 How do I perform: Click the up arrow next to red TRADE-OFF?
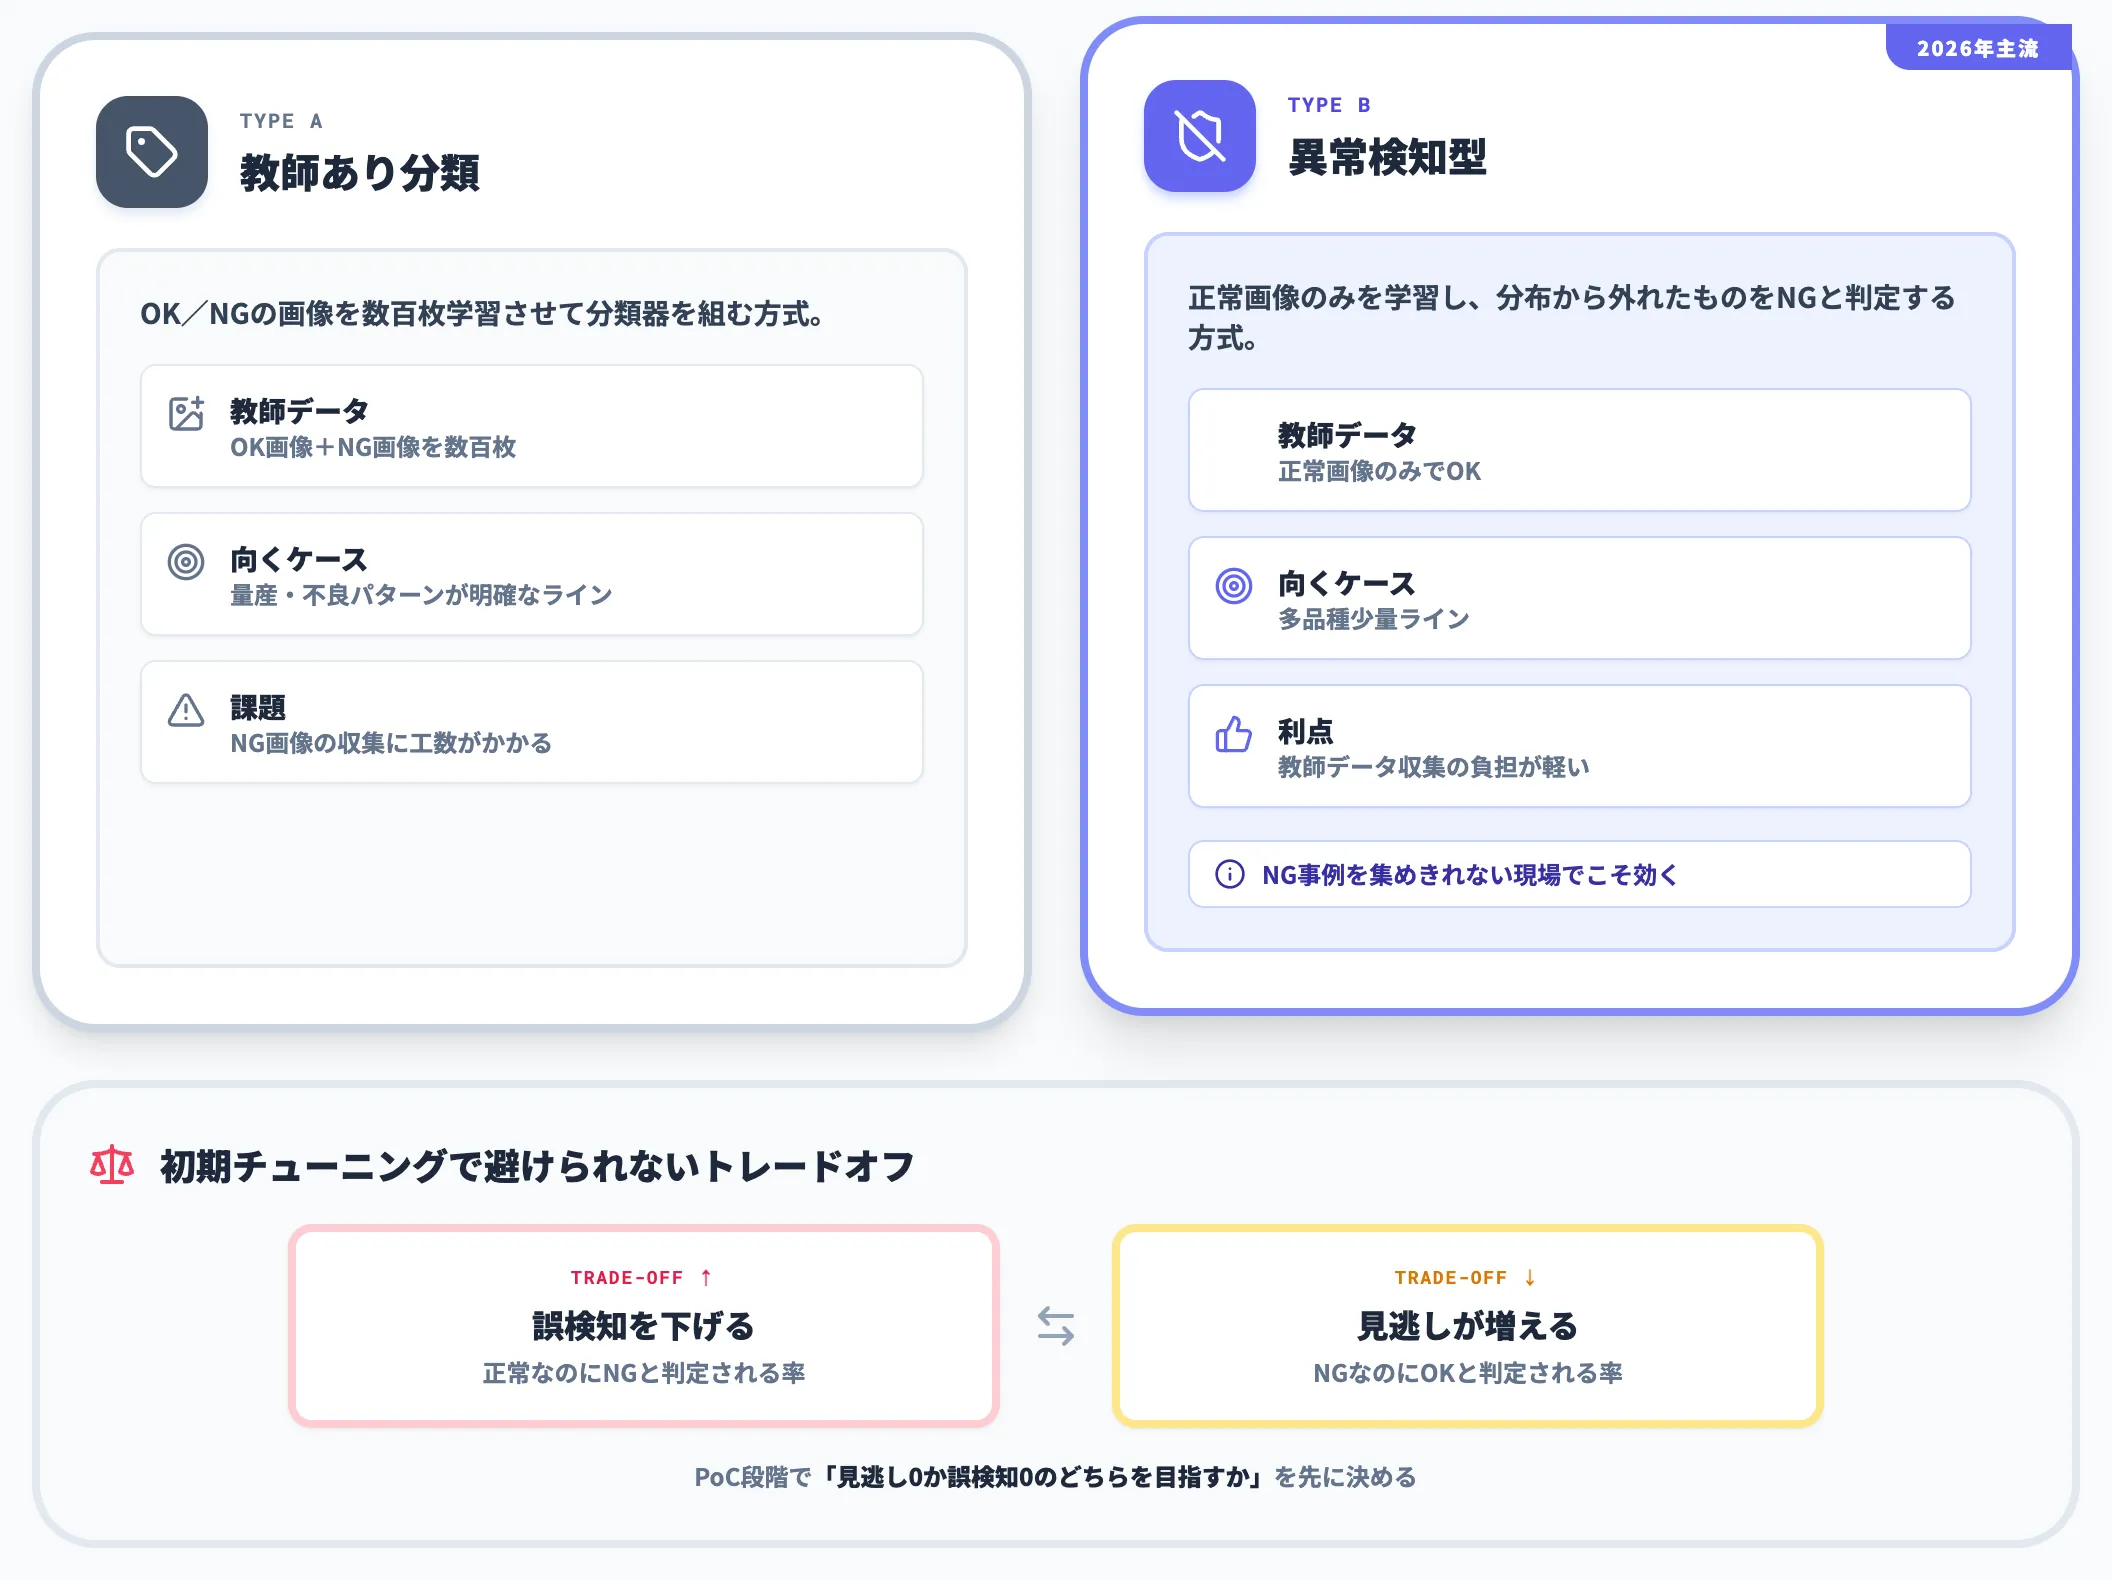(x=706, y=1277)
